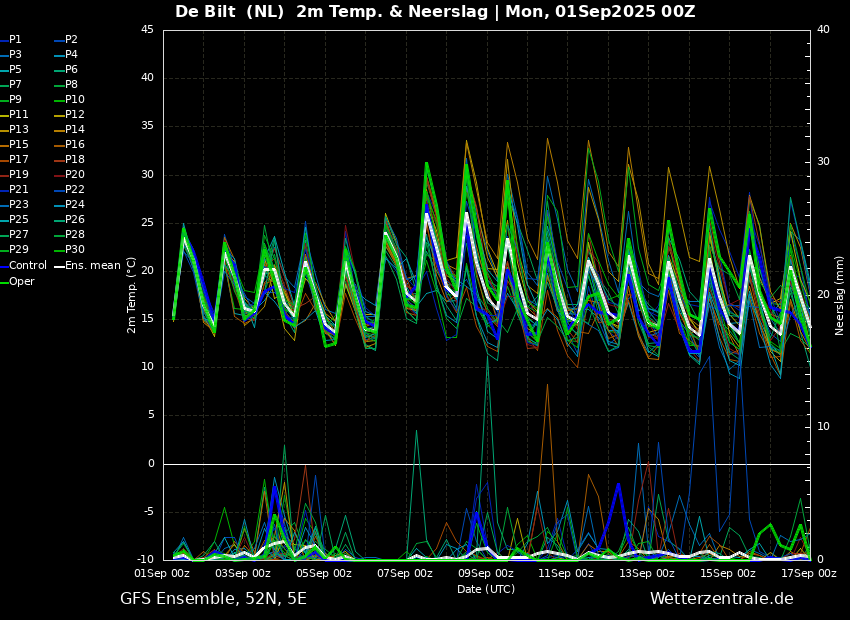Click the Date (UTC) axis label
Image resolution: width=850 pixels, height=620 pixels.
[x=486, y=589]
